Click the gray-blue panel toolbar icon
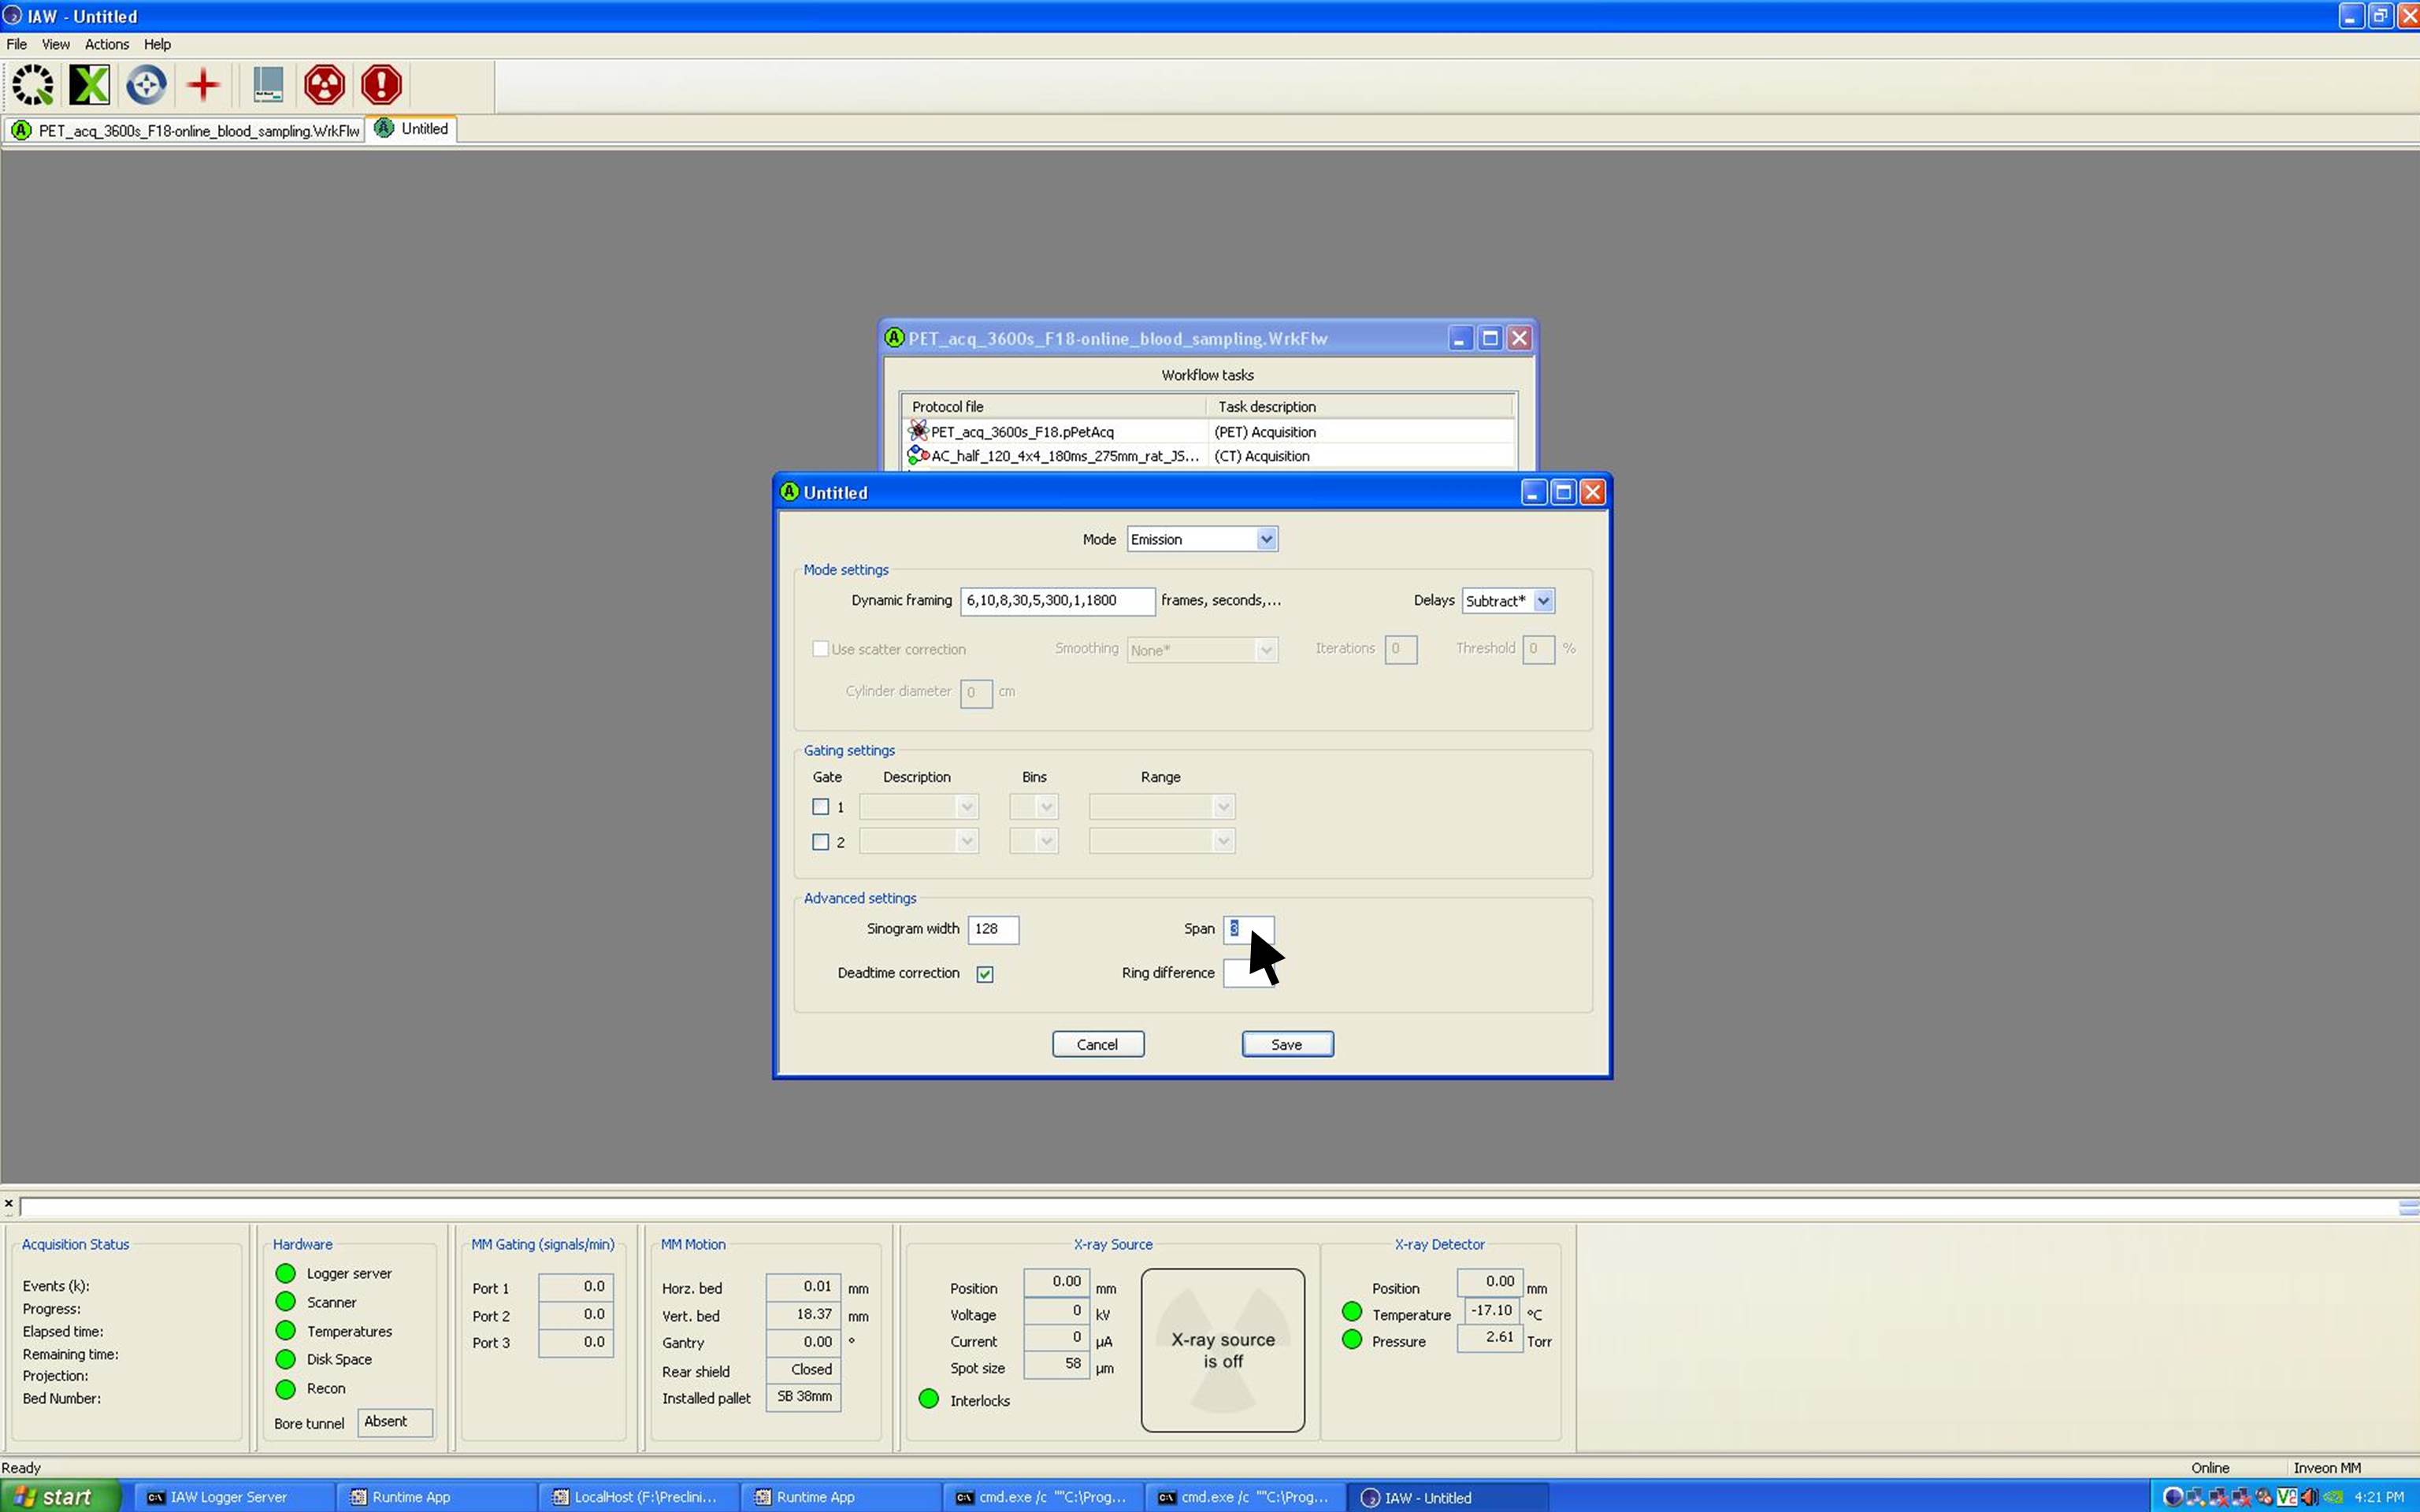The height and width of the screenshot is (1512, 2420). click(267, 85)
